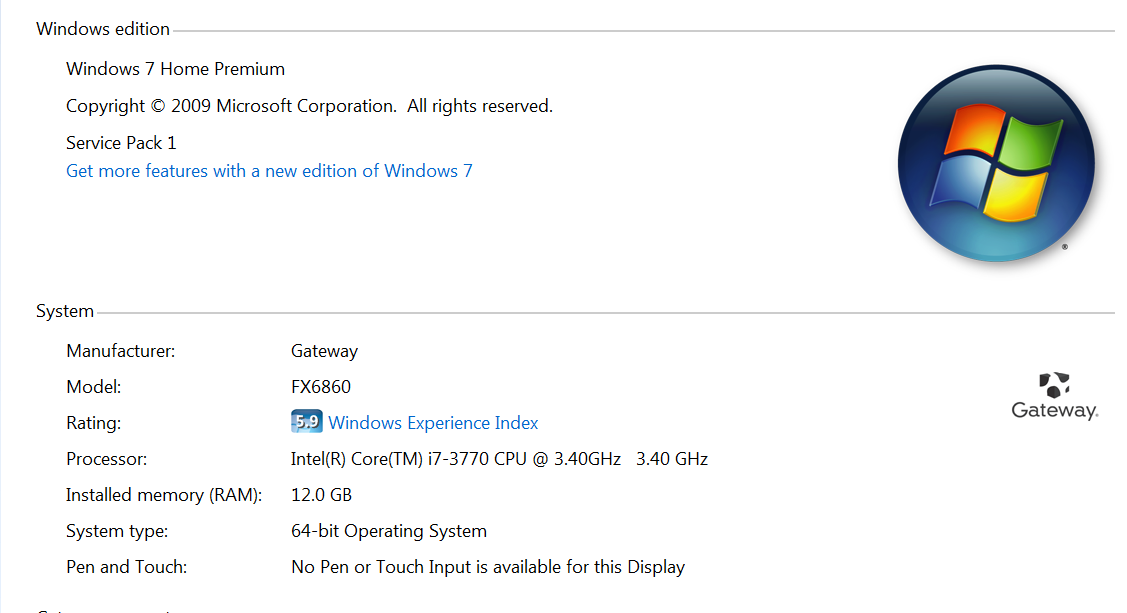Click the Windows edition section header
The image size is (1127, 613).
coord(103,29)
